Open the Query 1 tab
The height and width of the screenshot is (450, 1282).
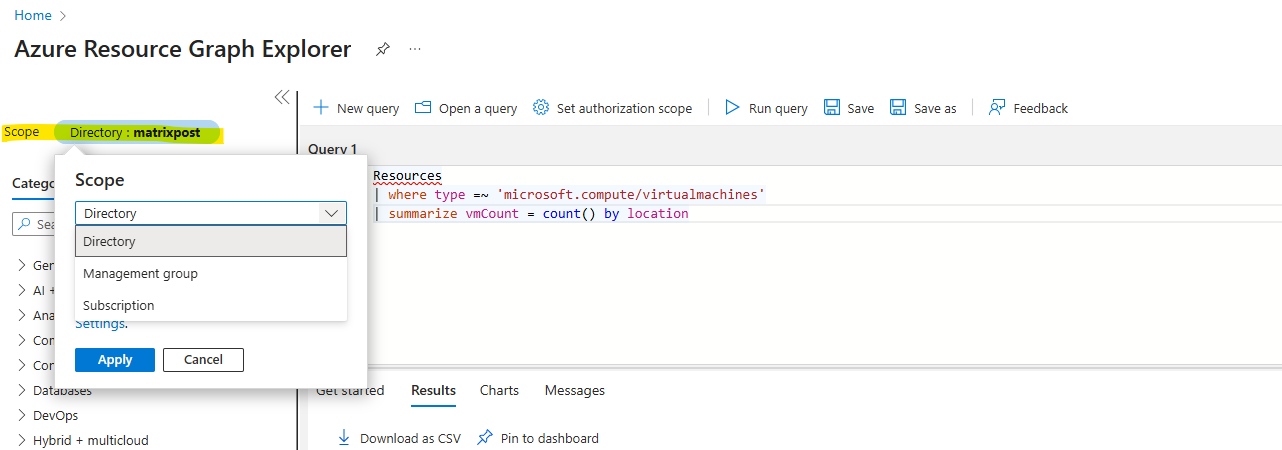tap(333, 148)
